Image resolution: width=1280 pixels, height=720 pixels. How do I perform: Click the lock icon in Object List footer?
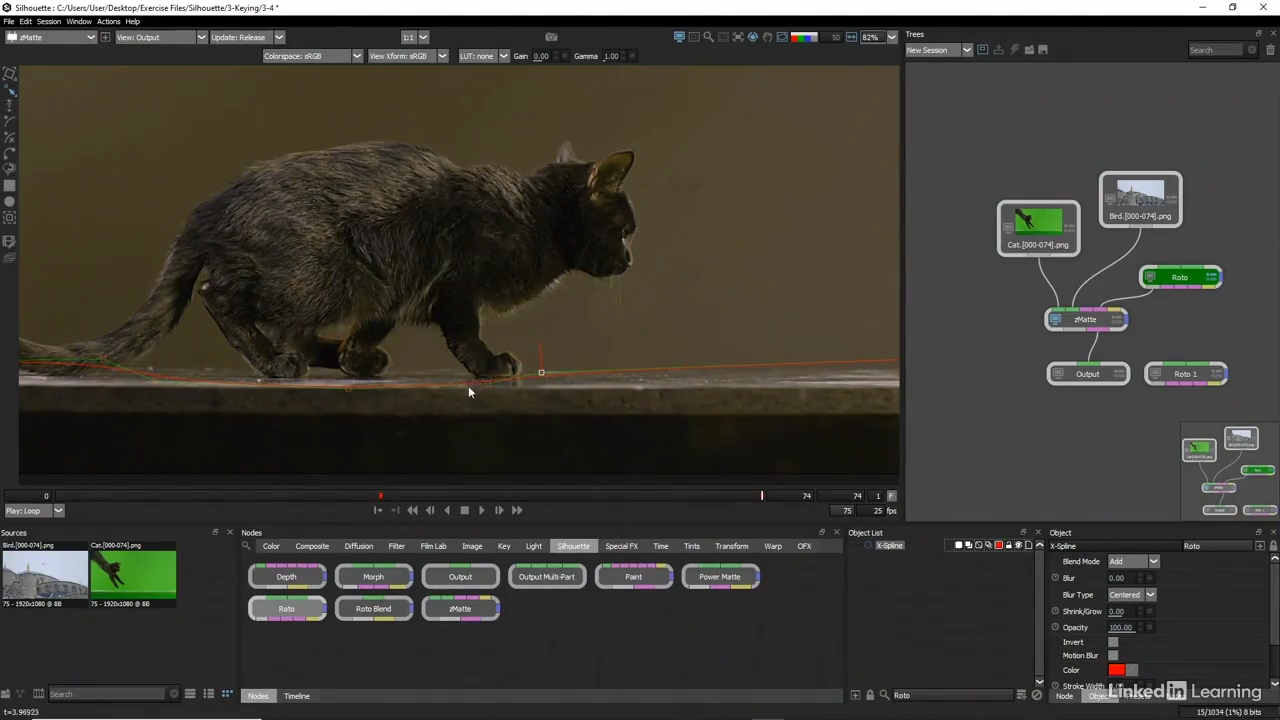click(870, 695)
